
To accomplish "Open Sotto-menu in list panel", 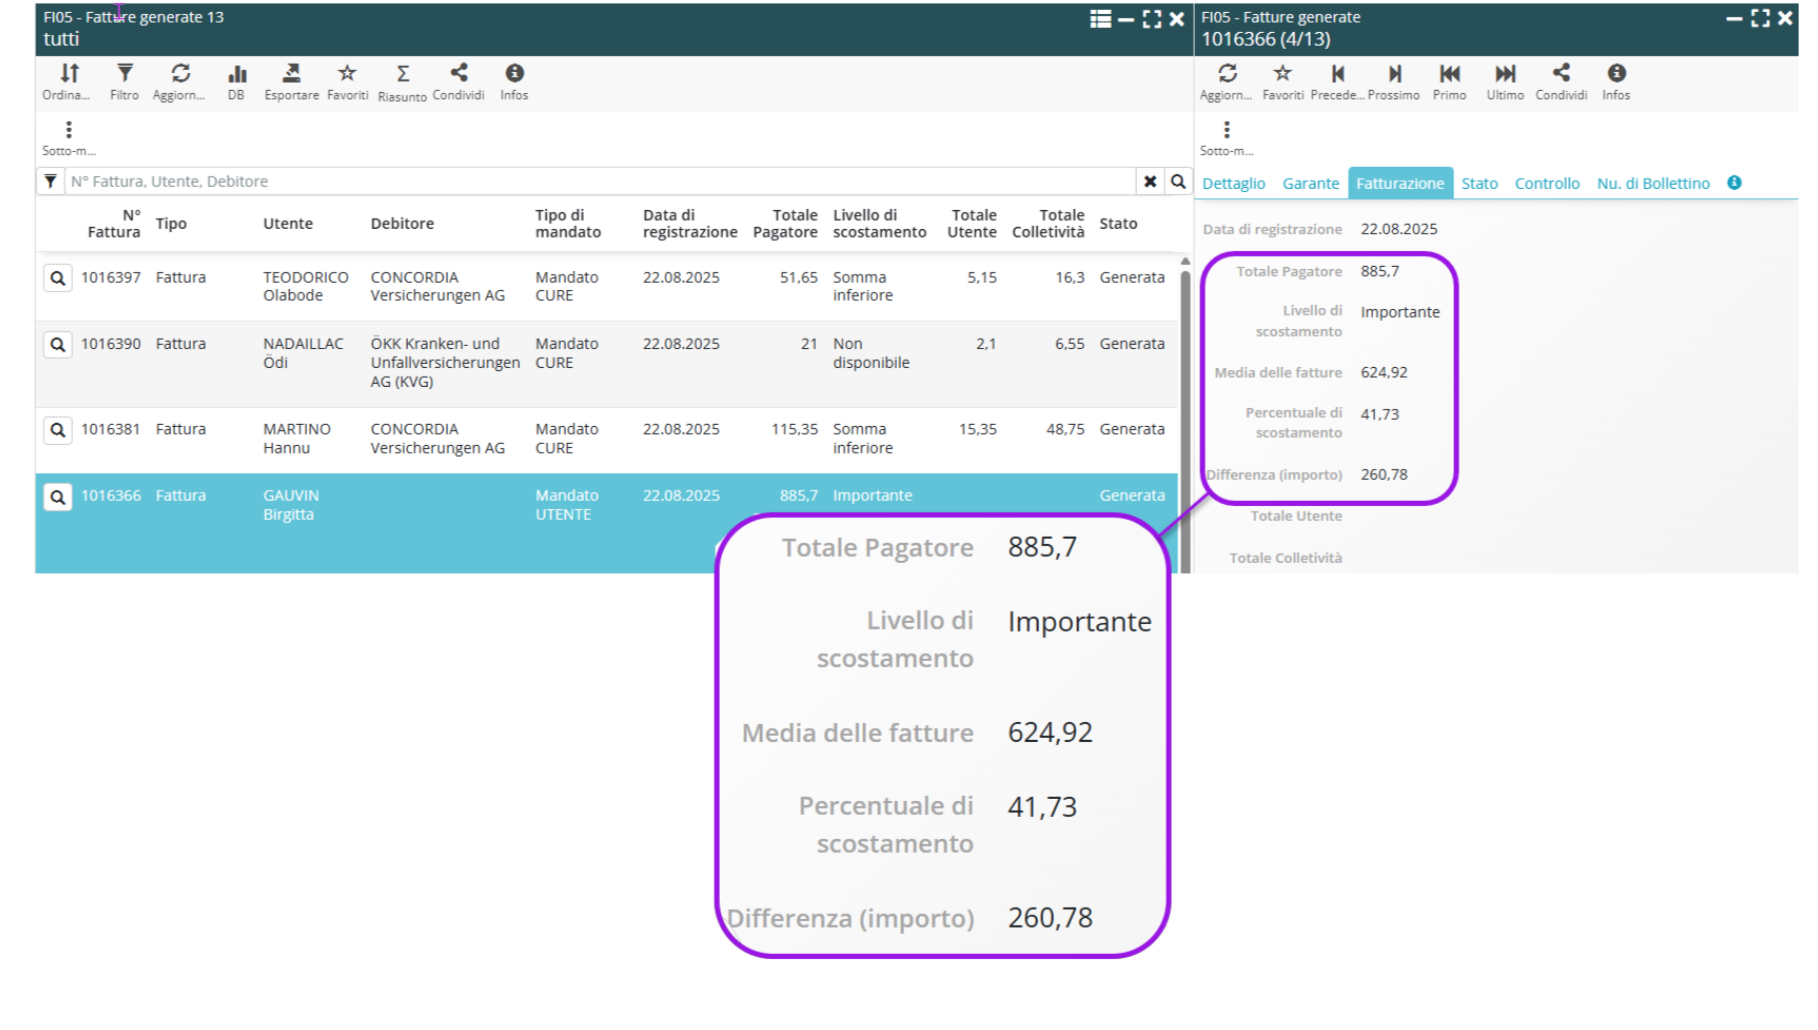I will [68, 130].
